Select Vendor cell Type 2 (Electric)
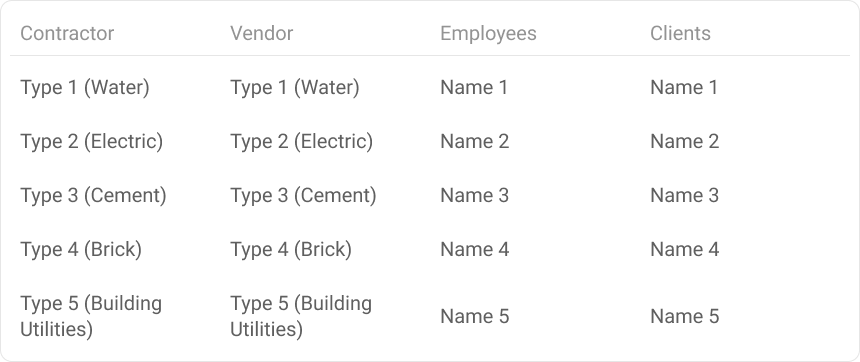This screenshot has height=362, width=860. click(x=302, y=142)
